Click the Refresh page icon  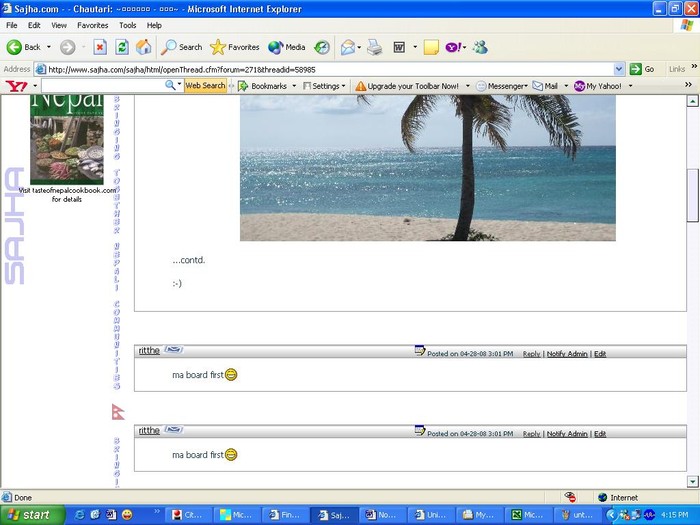(x=122, y=47)
